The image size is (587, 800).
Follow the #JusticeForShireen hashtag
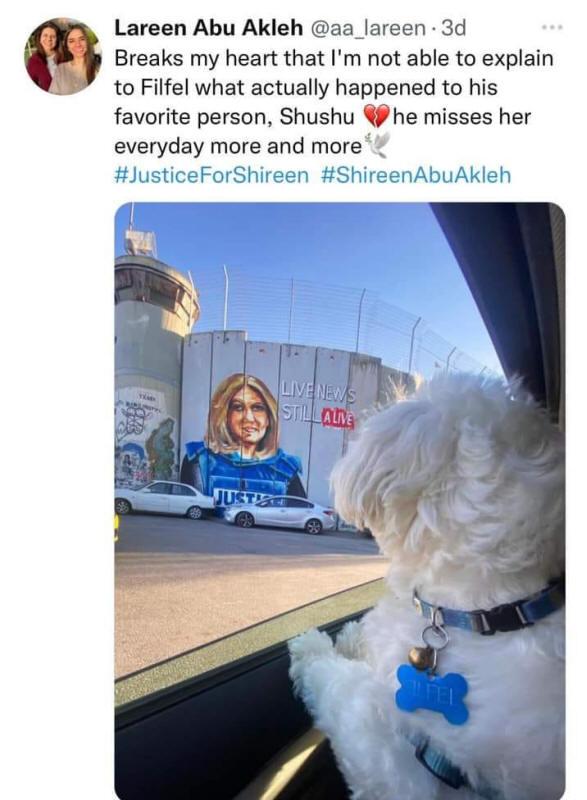pos(212,175)
